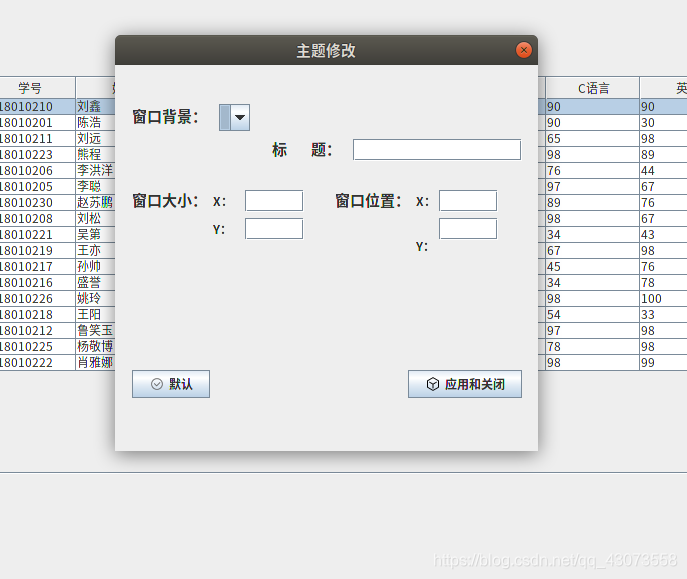
Task: Select student ID cell 18010219
Action: (x=38, y=251)
